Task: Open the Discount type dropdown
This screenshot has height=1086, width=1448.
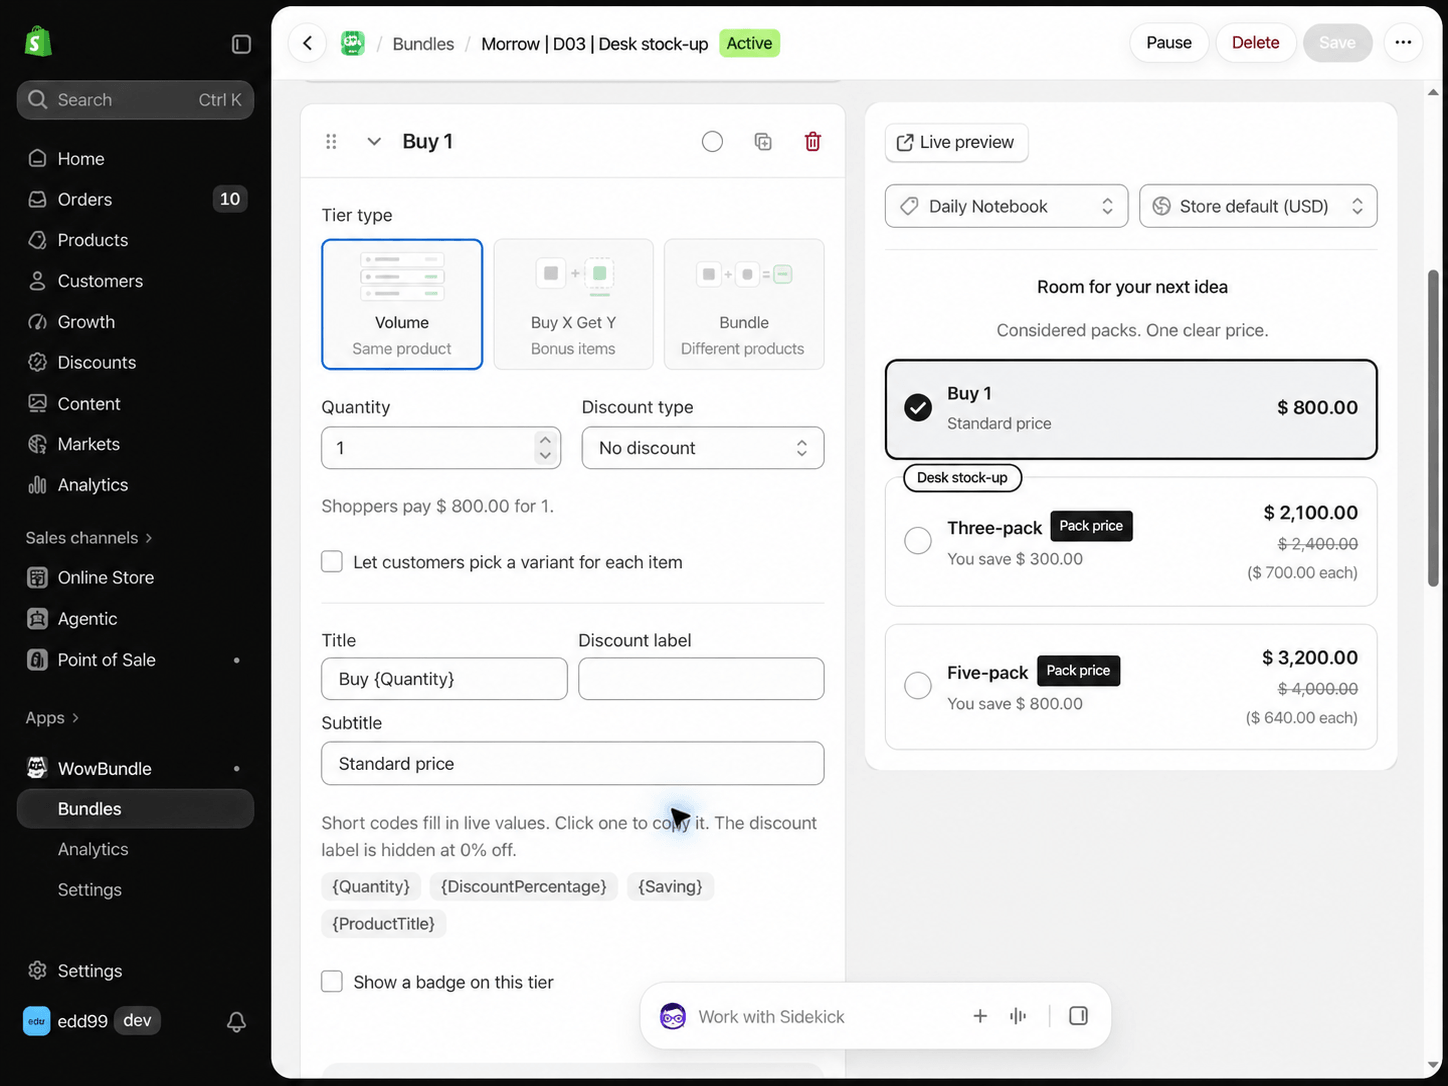Action: [703, 448]
